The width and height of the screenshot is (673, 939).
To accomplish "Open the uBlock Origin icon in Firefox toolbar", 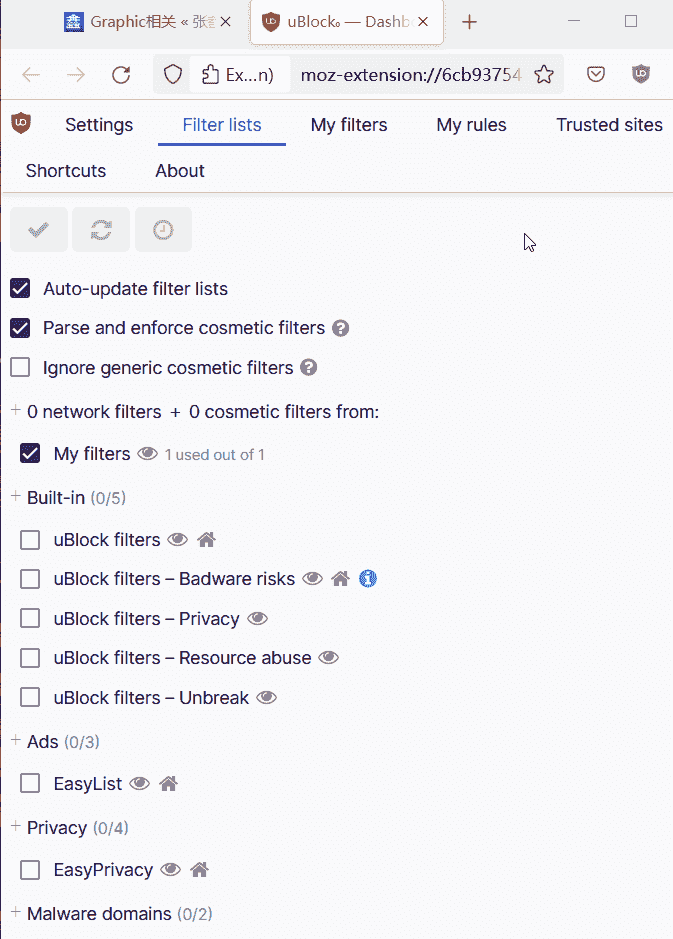I will tap(641, 73).
